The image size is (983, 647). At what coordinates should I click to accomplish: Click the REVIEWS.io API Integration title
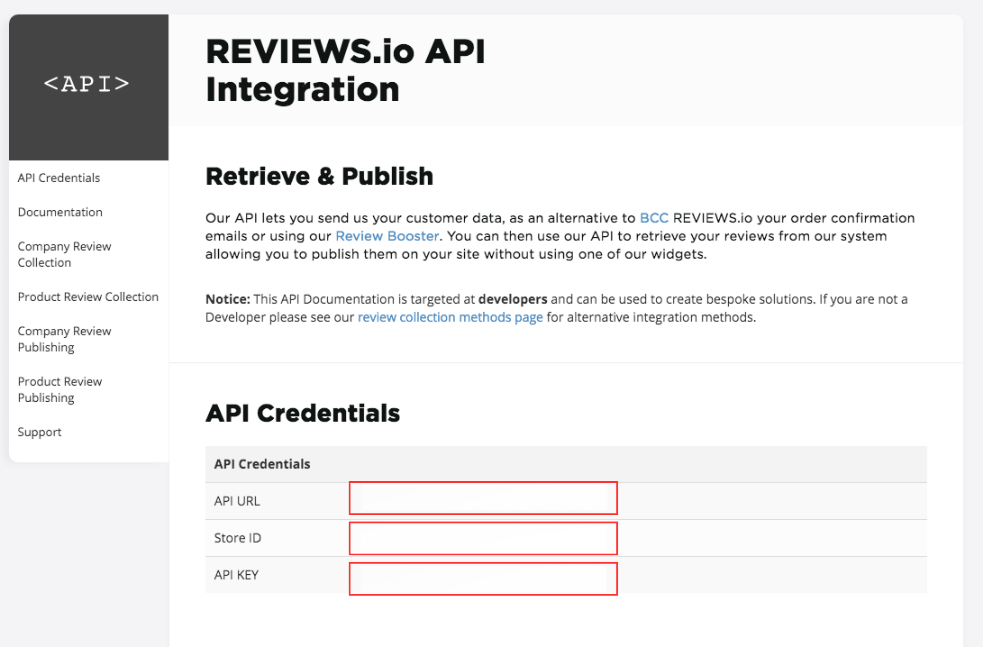(345, 70)
